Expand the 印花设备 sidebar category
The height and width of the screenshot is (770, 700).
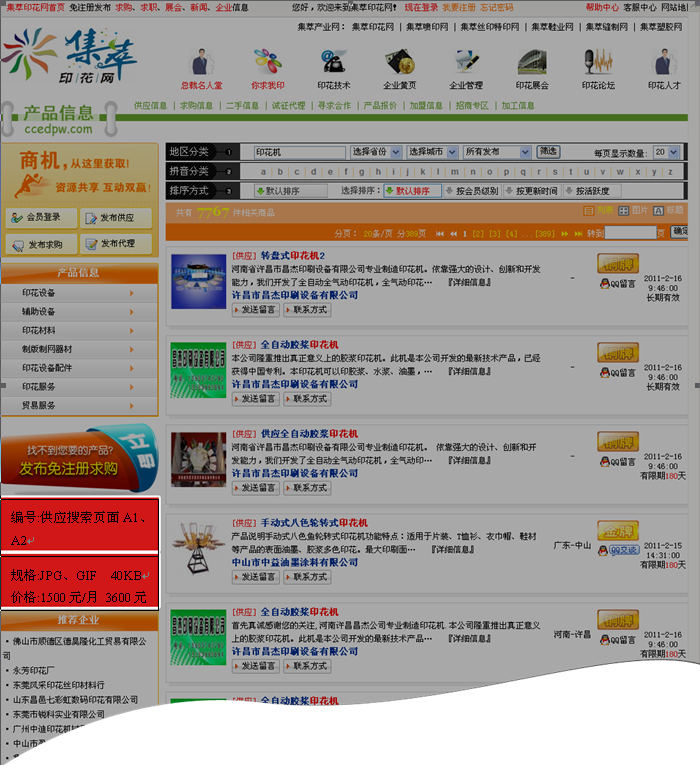tap(79, 293)
